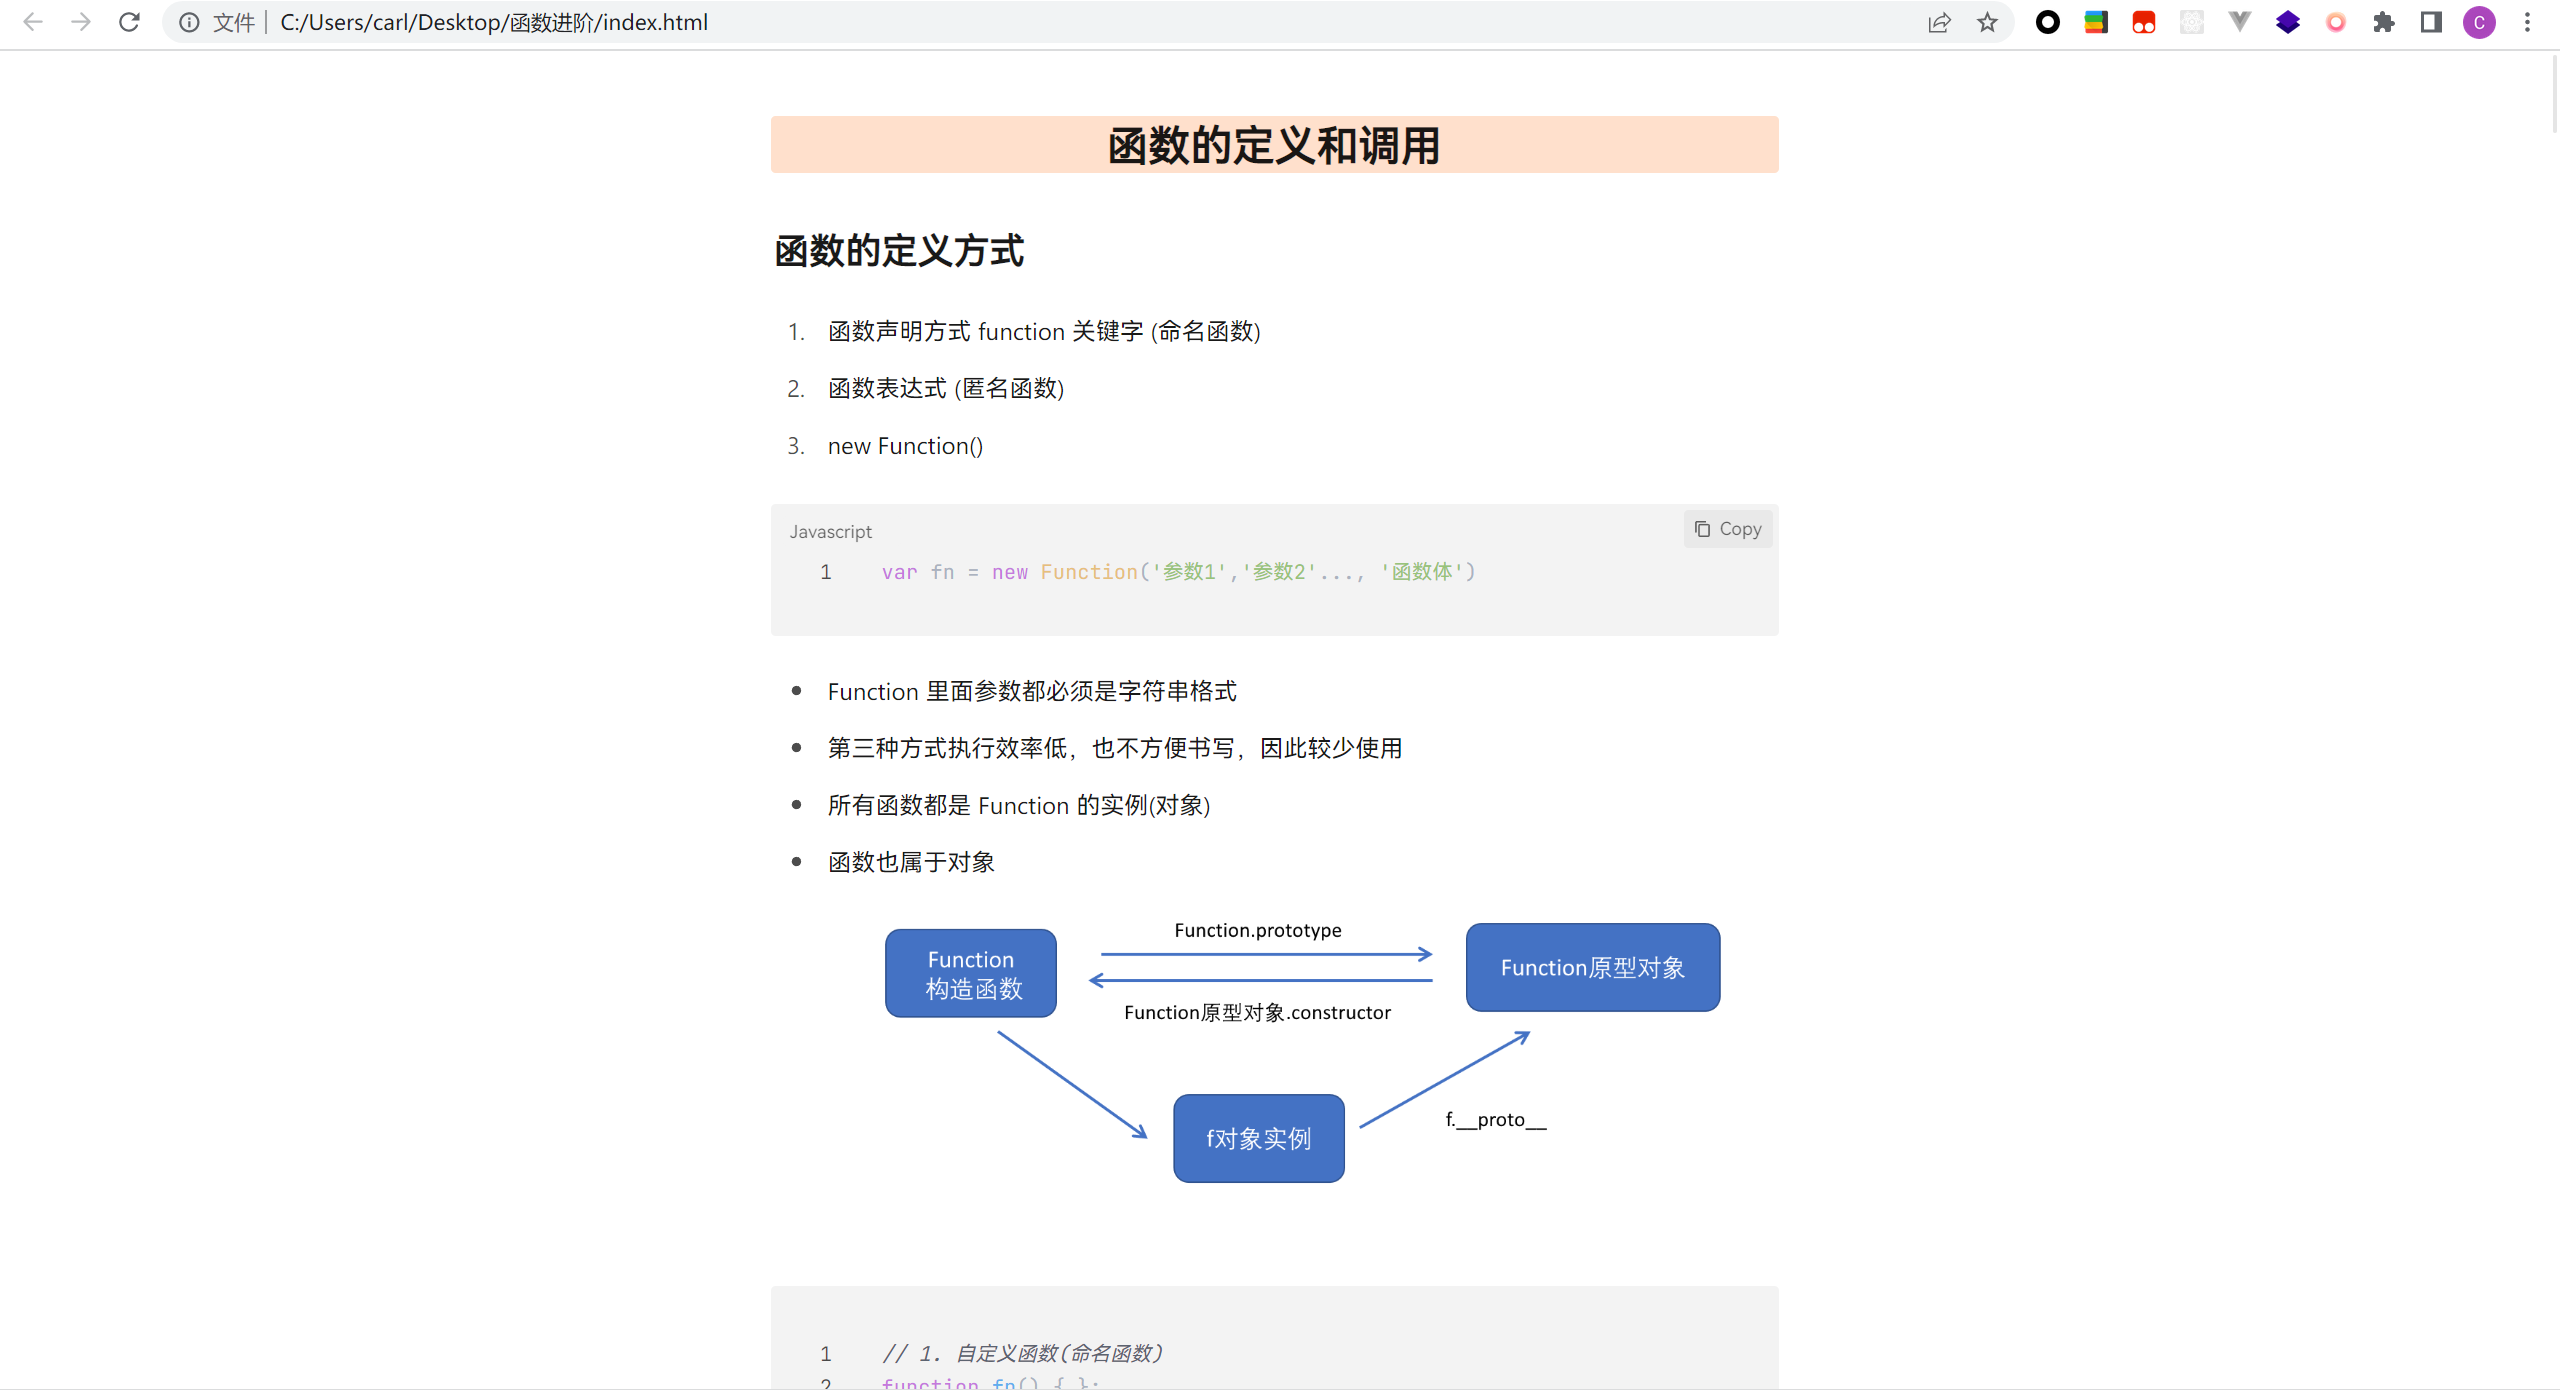This screenshot has width=2560, height=1390.
Task: Toggle the browser side panel icon
Action: (2432, 21)
